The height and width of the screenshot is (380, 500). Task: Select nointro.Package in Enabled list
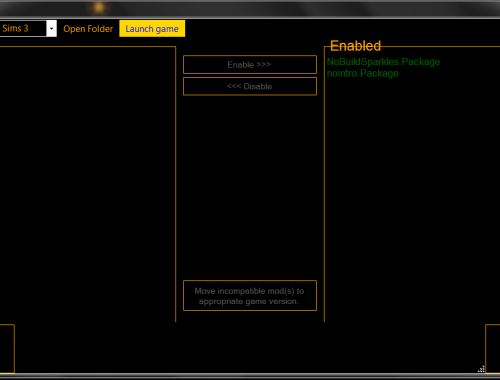[363, 73]
